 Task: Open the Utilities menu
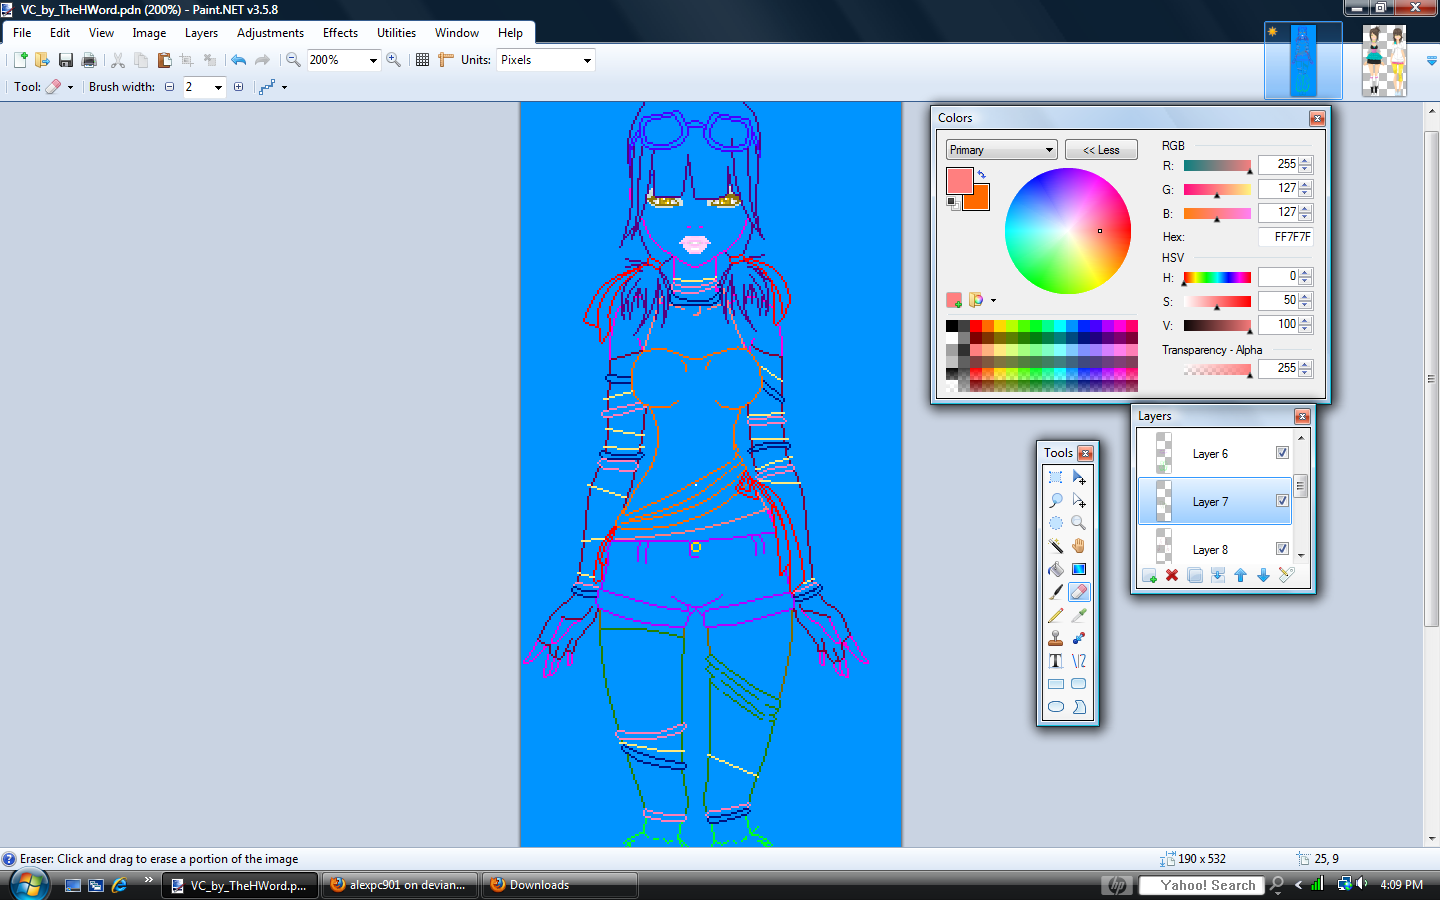pyautogui.click(x=396, y=33)
